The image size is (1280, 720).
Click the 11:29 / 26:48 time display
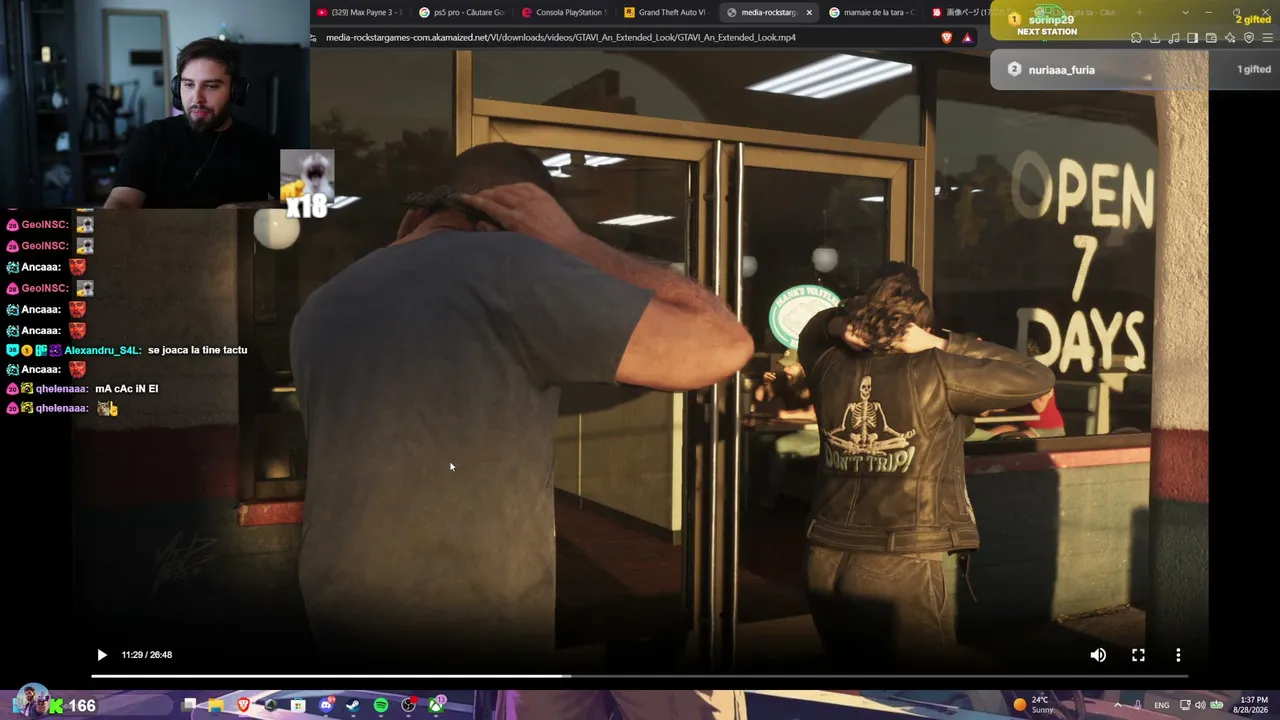pyautogui.click(x=147, y=655)
